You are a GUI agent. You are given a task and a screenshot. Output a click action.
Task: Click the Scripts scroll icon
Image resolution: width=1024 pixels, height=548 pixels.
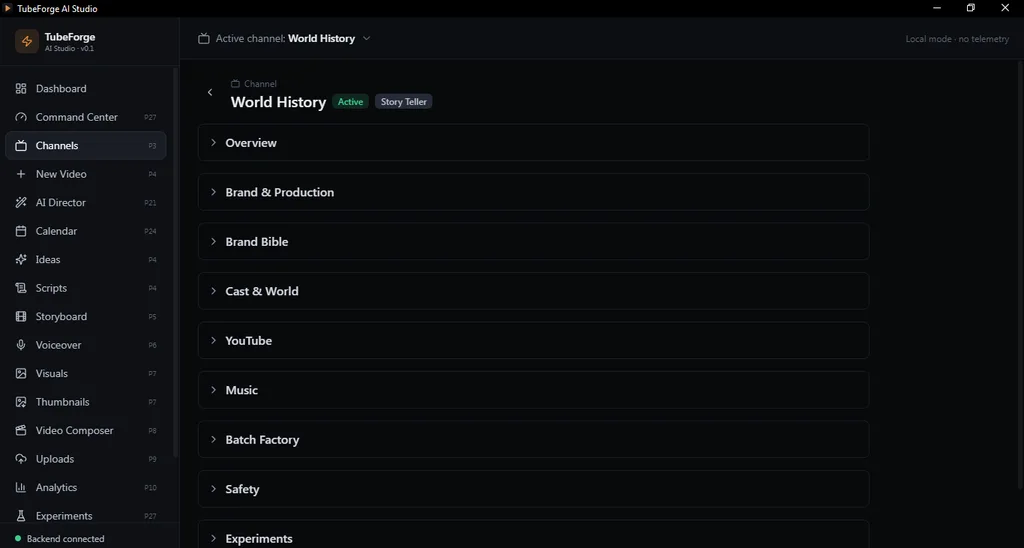click(x=21, y=288)
